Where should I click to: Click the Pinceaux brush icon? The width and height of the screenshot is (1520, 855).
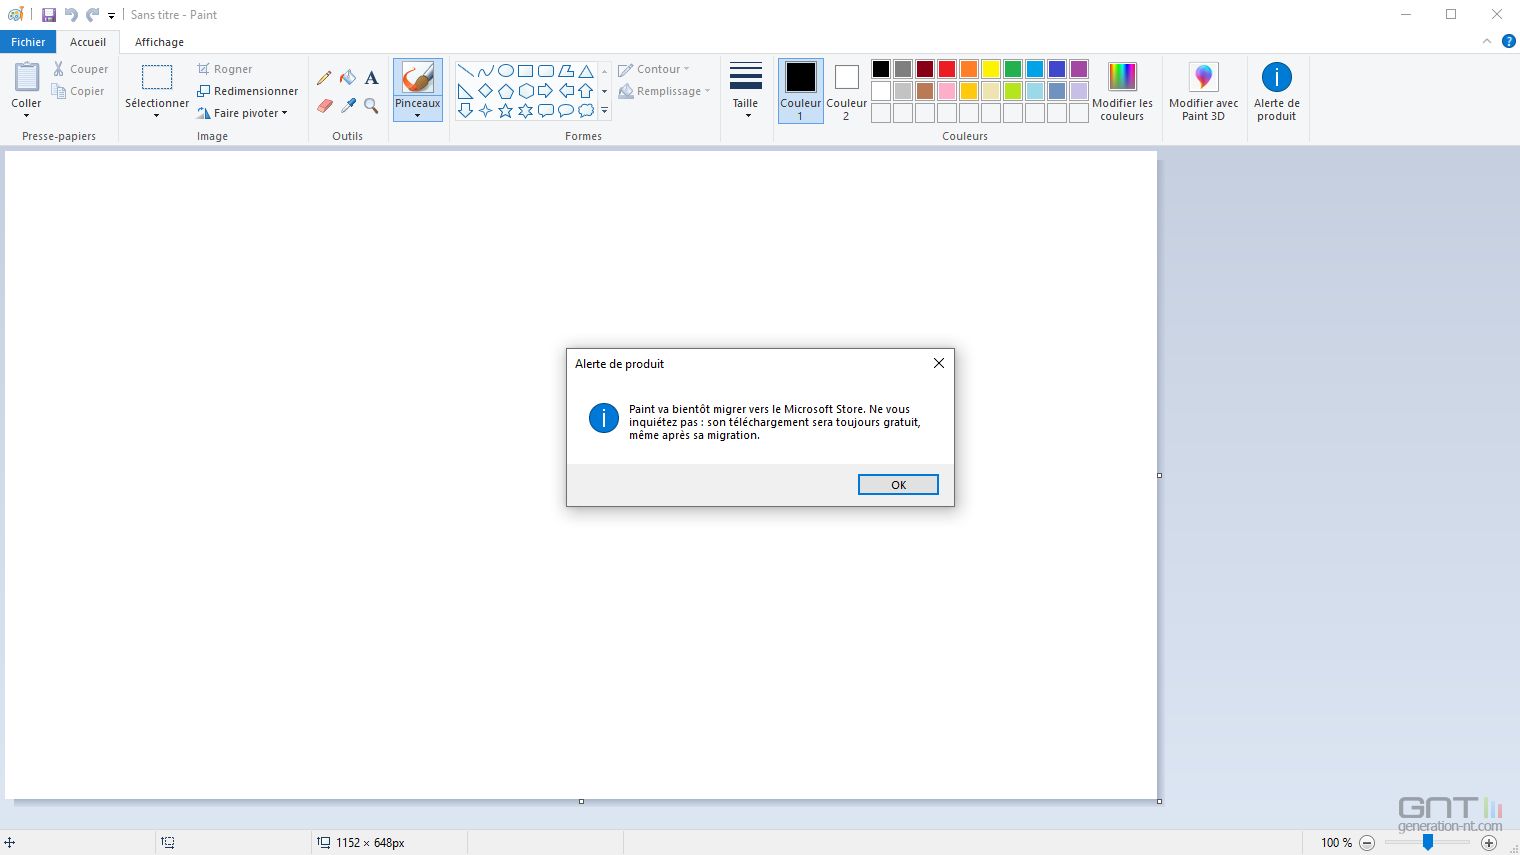click(x=418, y=78)
